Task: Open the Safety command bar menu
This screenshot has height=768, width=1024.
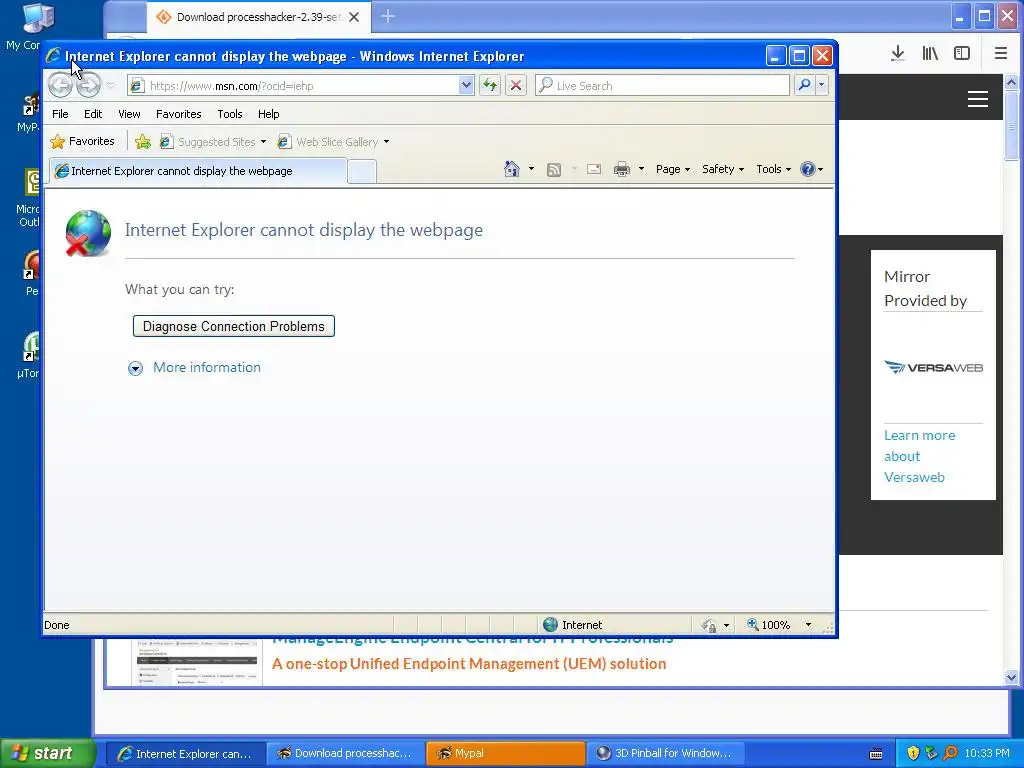Action: pyautogui.click(x=722, y=169)
